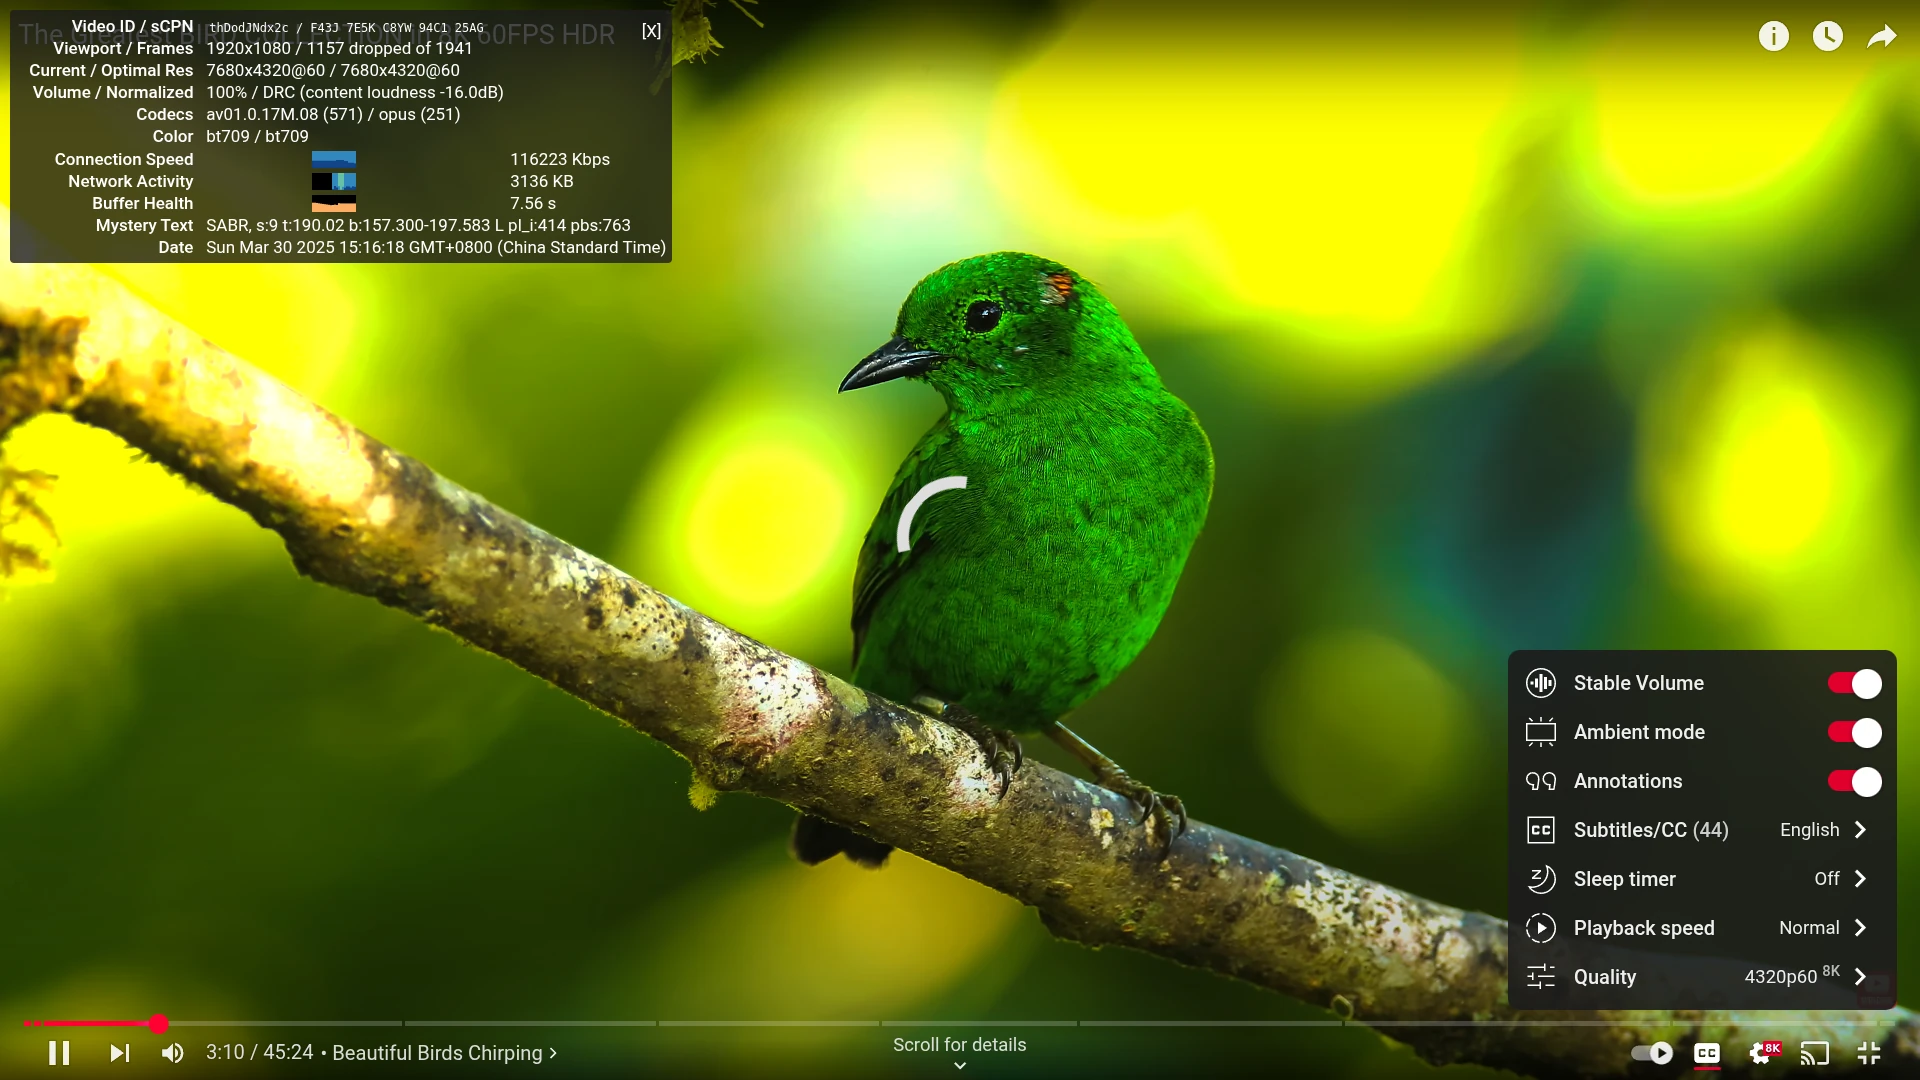The height and width of the screenshot is (1080, 1920).
Task: Click the Share arrow icon
Action: (1882, 37)
